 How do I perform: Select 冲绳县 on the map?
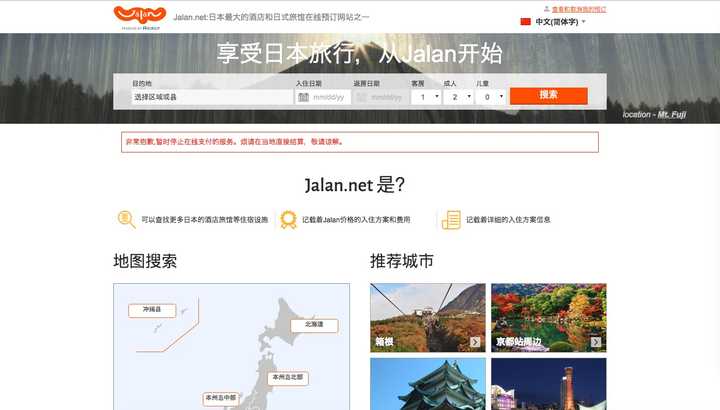(x=152, y=310)
